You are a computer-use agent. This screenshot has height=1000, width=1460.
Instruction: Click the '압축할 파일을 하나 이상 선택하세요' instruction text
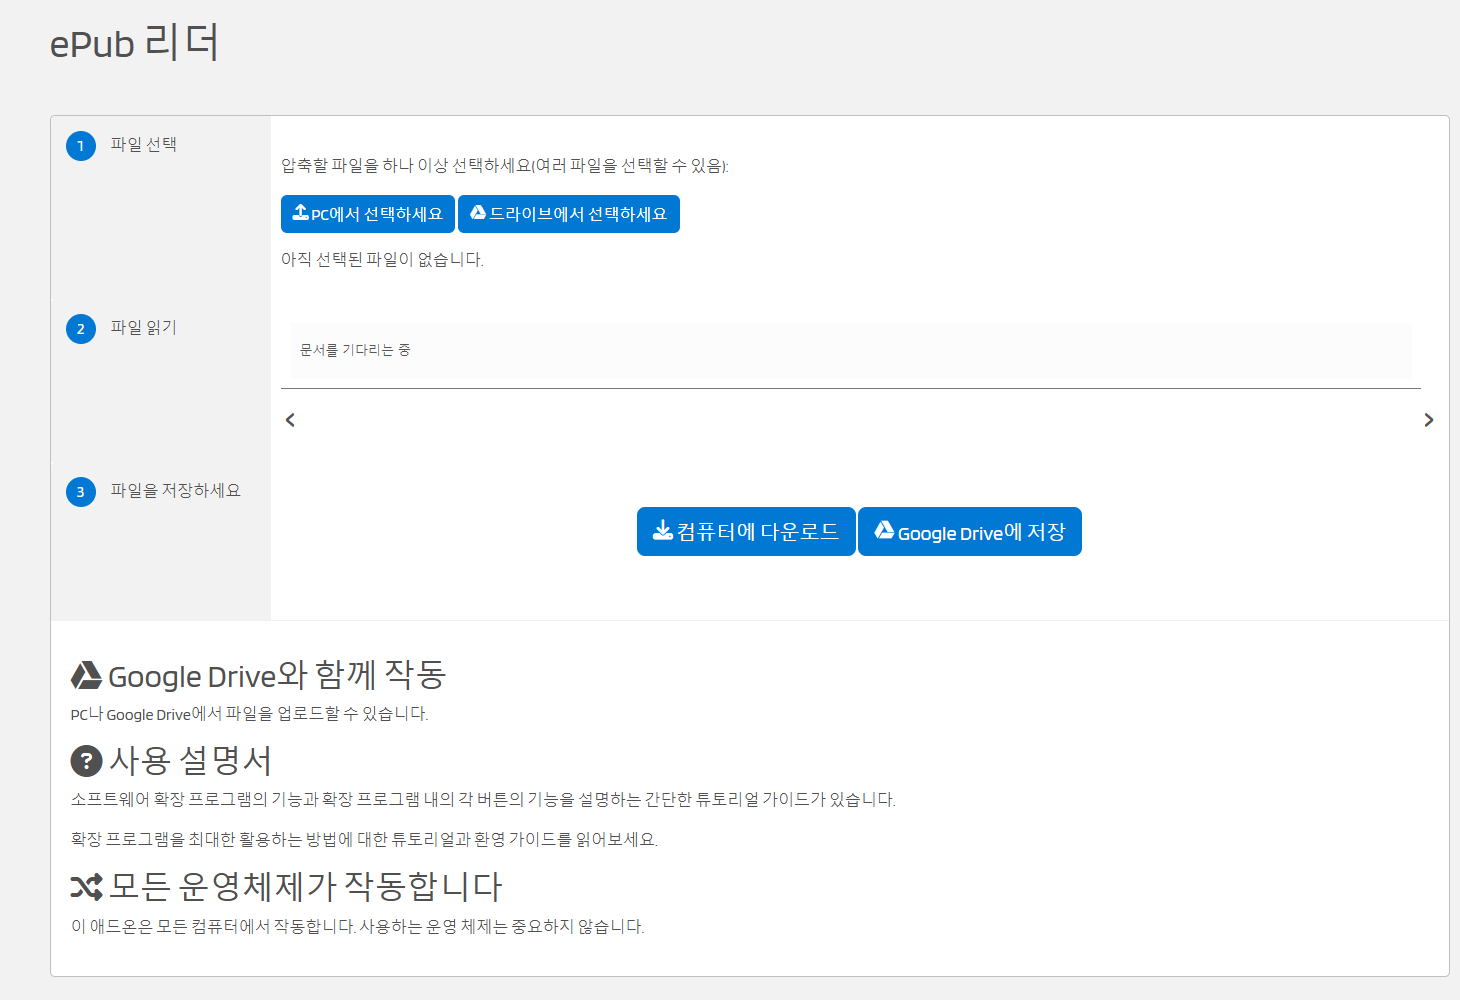coord(505,166)
